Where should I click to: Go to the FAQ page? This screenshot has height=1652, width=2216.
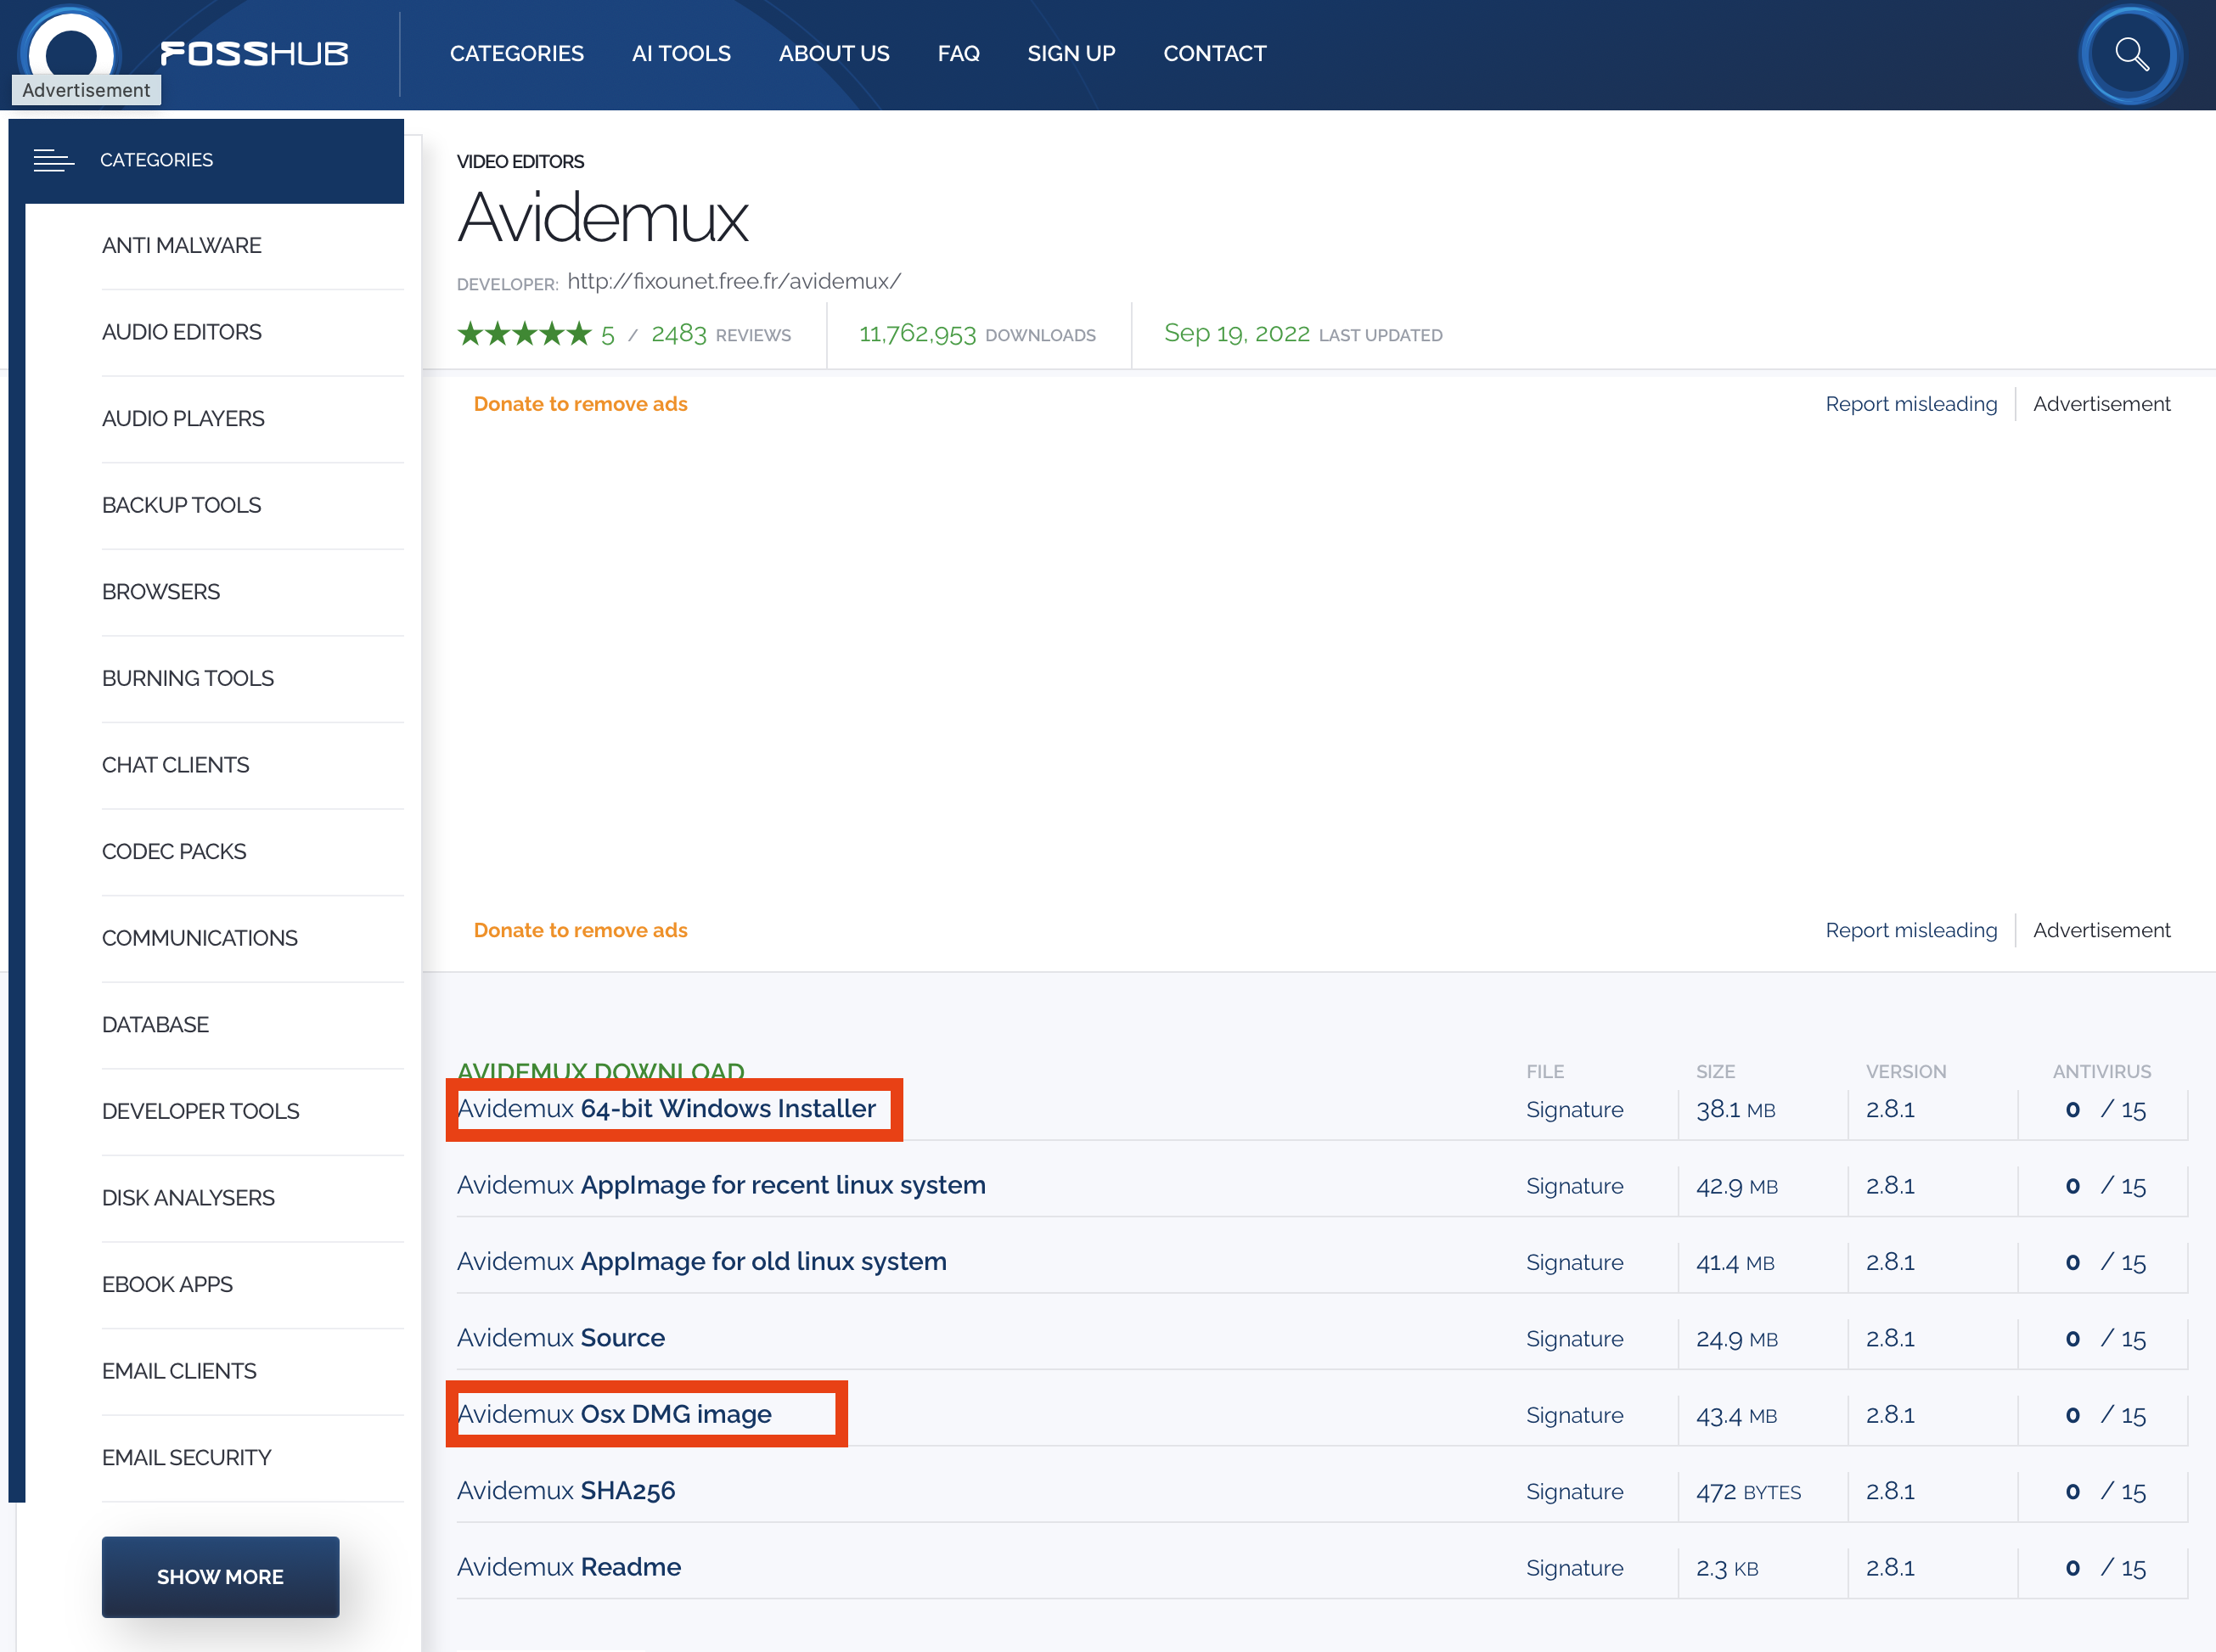[958, 54]
